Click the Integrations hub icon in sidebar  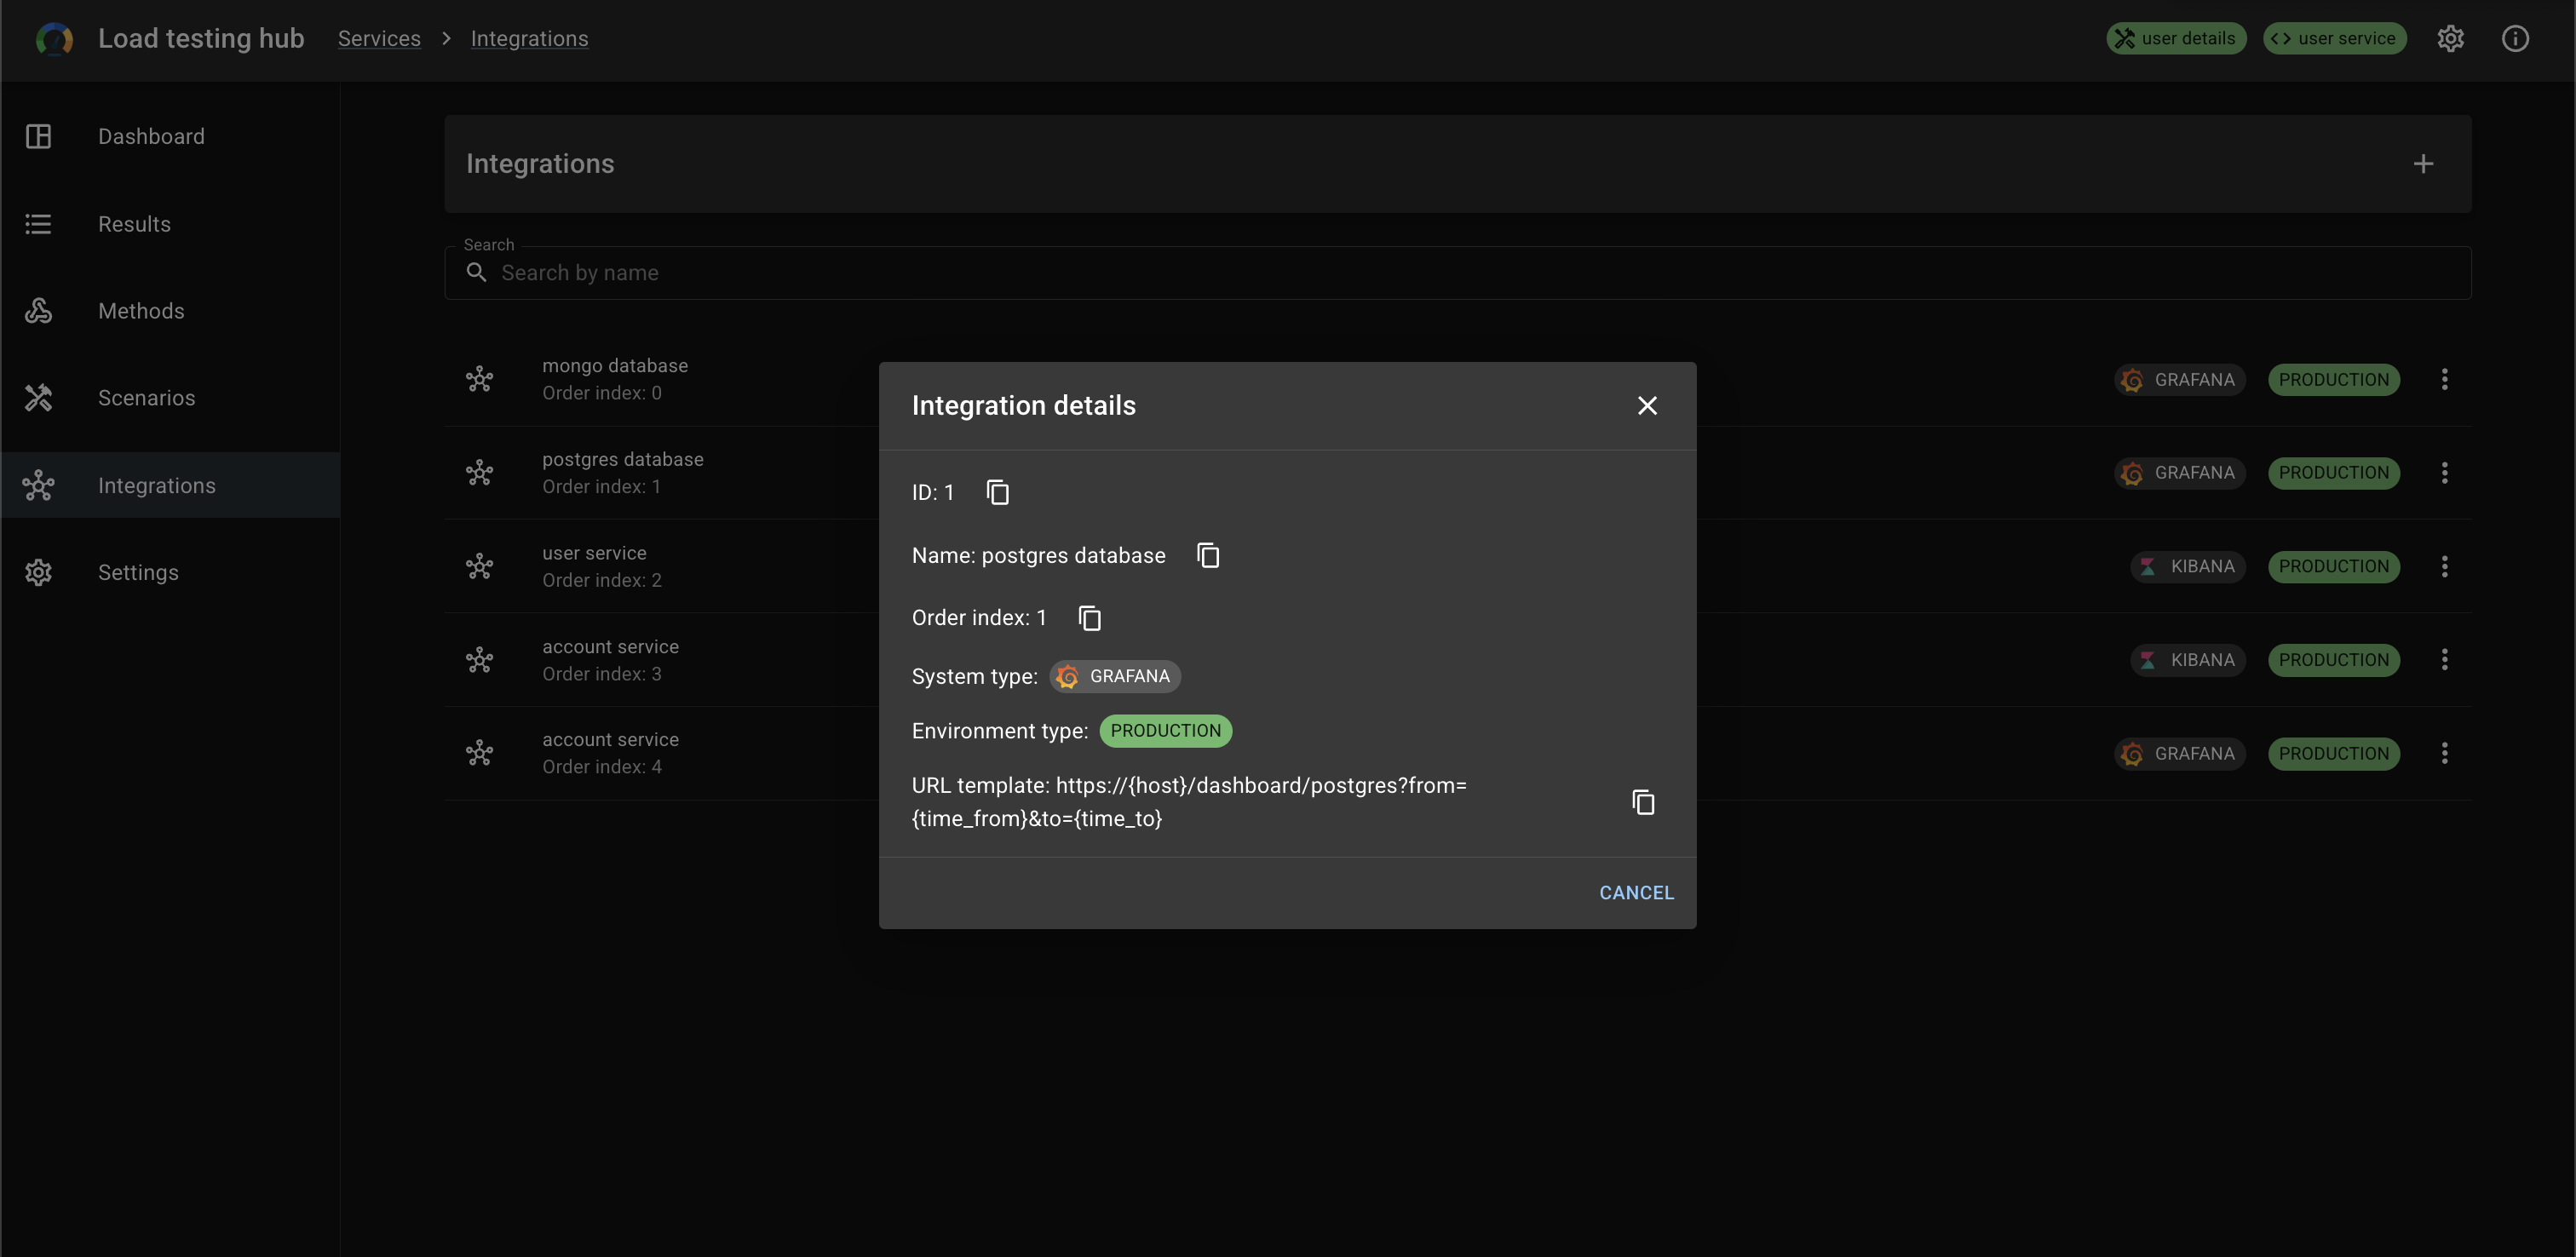[x=38, y=485]
